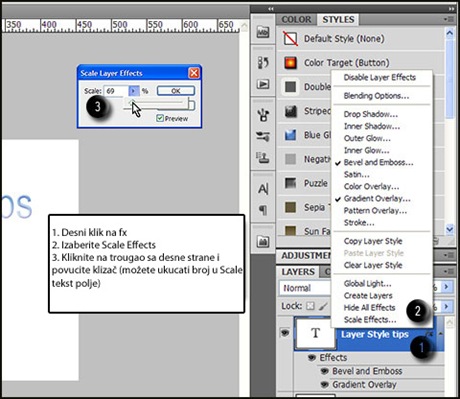The height and width of the screenshot is (399, 460).
Task: Open the Brush panel icon in dock
Action: pyautogui.click(x=263, y=115)
